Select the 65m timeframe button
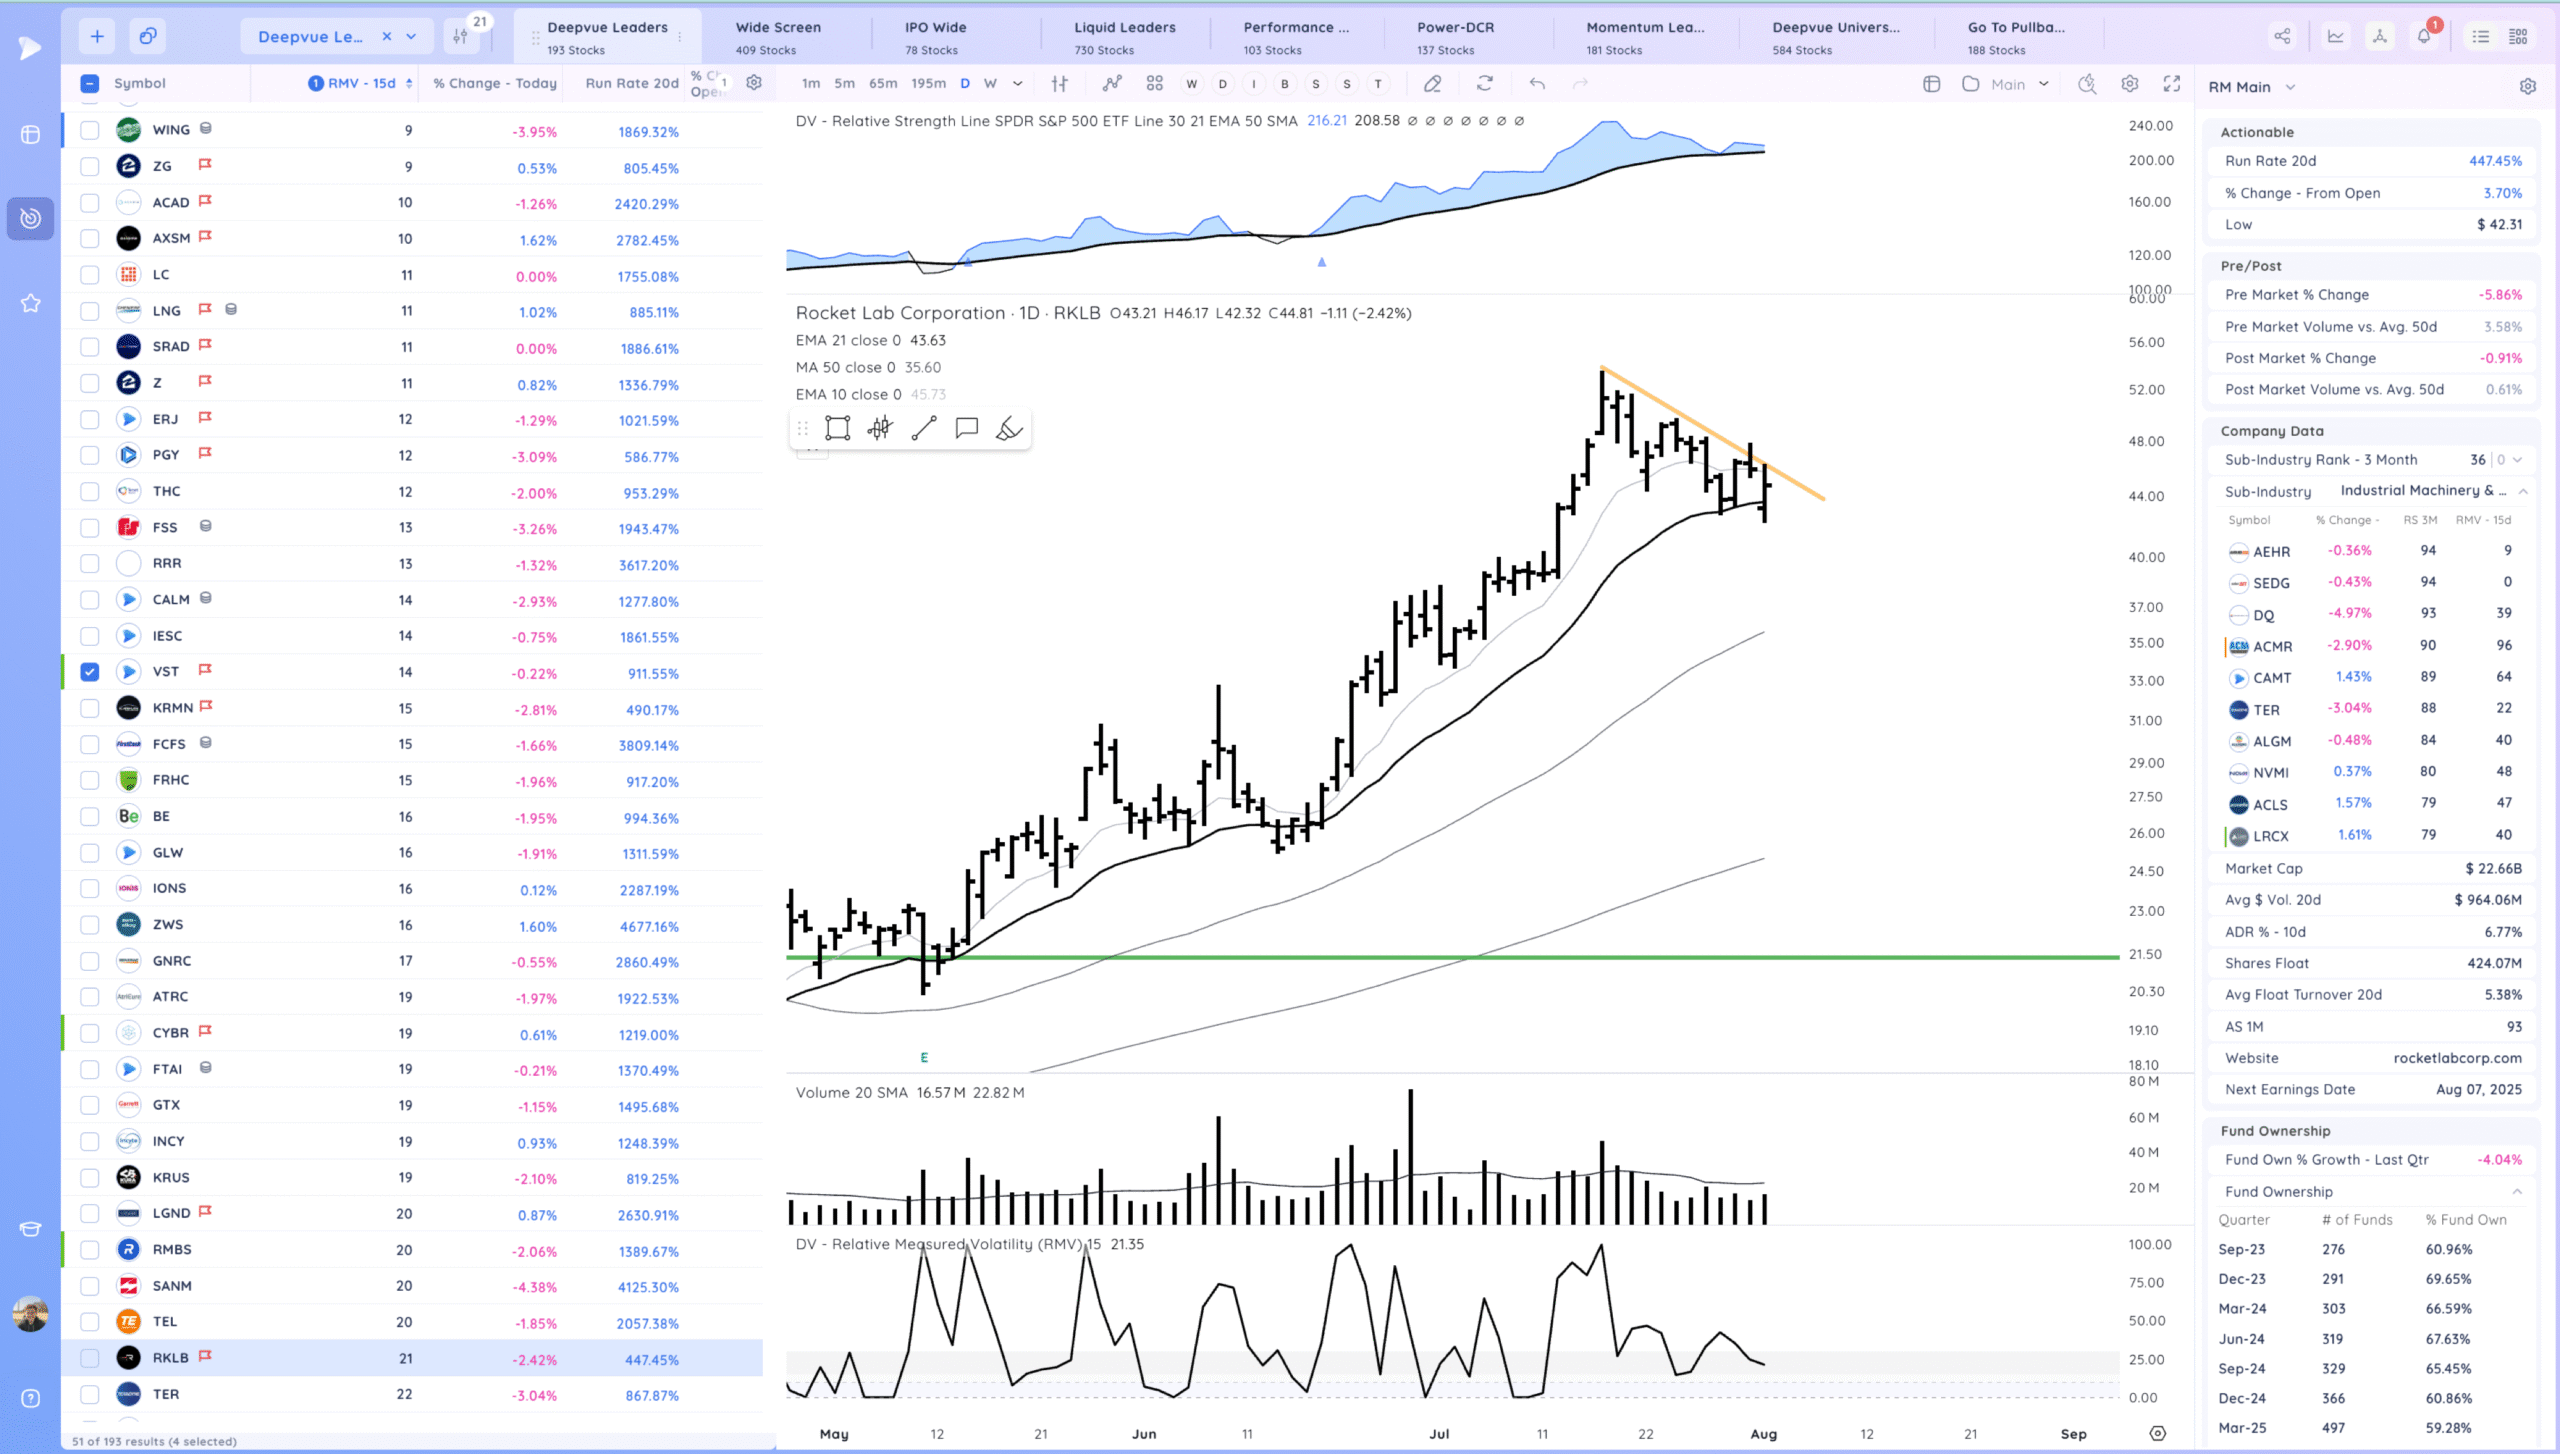Viewport: 2560px width, 1454px height. pyautogui.click(x=882, y=84)
